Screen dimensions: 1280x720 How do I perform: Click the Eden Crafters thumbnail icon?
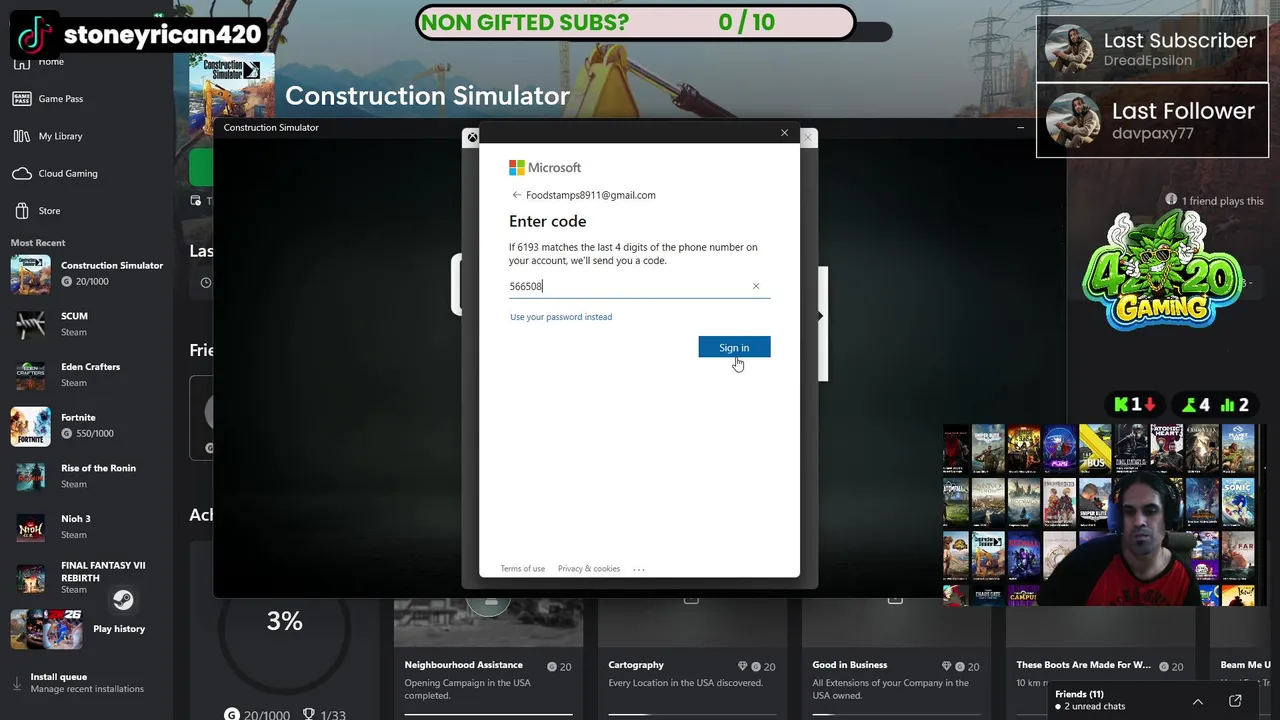(30, 375)
